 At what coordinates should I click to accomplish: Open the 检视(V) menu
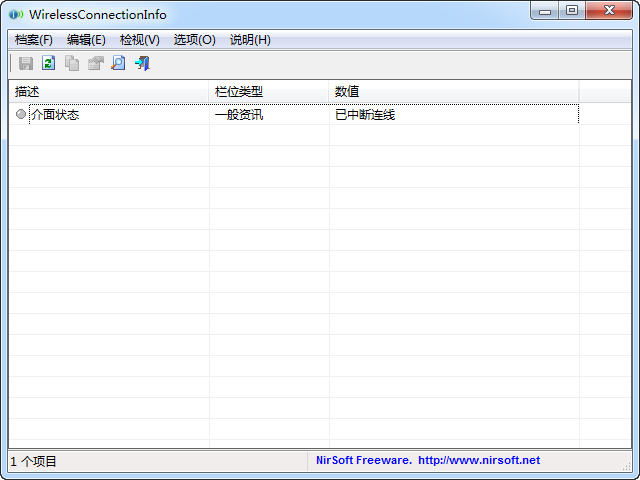[x=140, y=40]
